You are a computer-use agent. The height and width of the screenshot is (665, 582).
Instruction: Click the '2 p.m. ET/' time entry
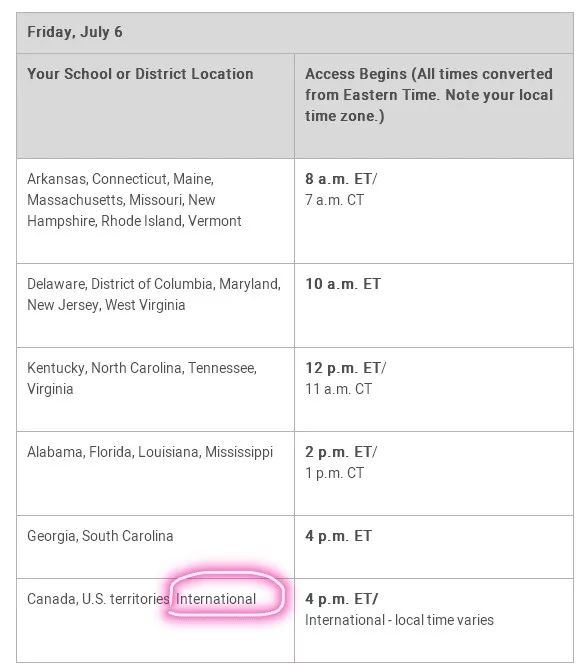[x=341, y=452]
